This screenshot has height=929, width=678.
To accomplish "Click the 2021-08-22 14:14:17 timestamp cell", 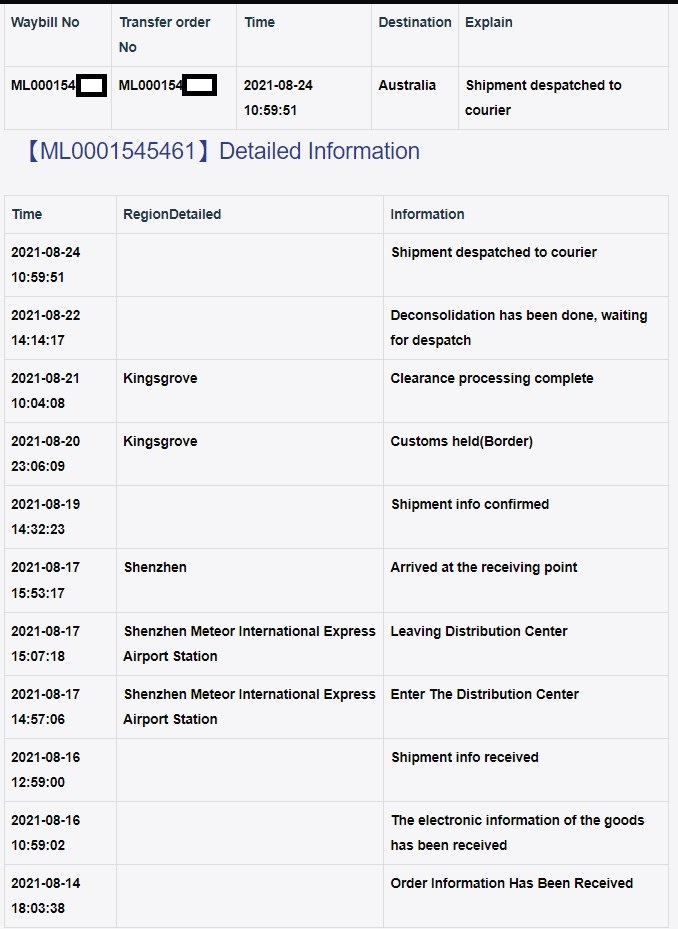I will click(46, 328).
